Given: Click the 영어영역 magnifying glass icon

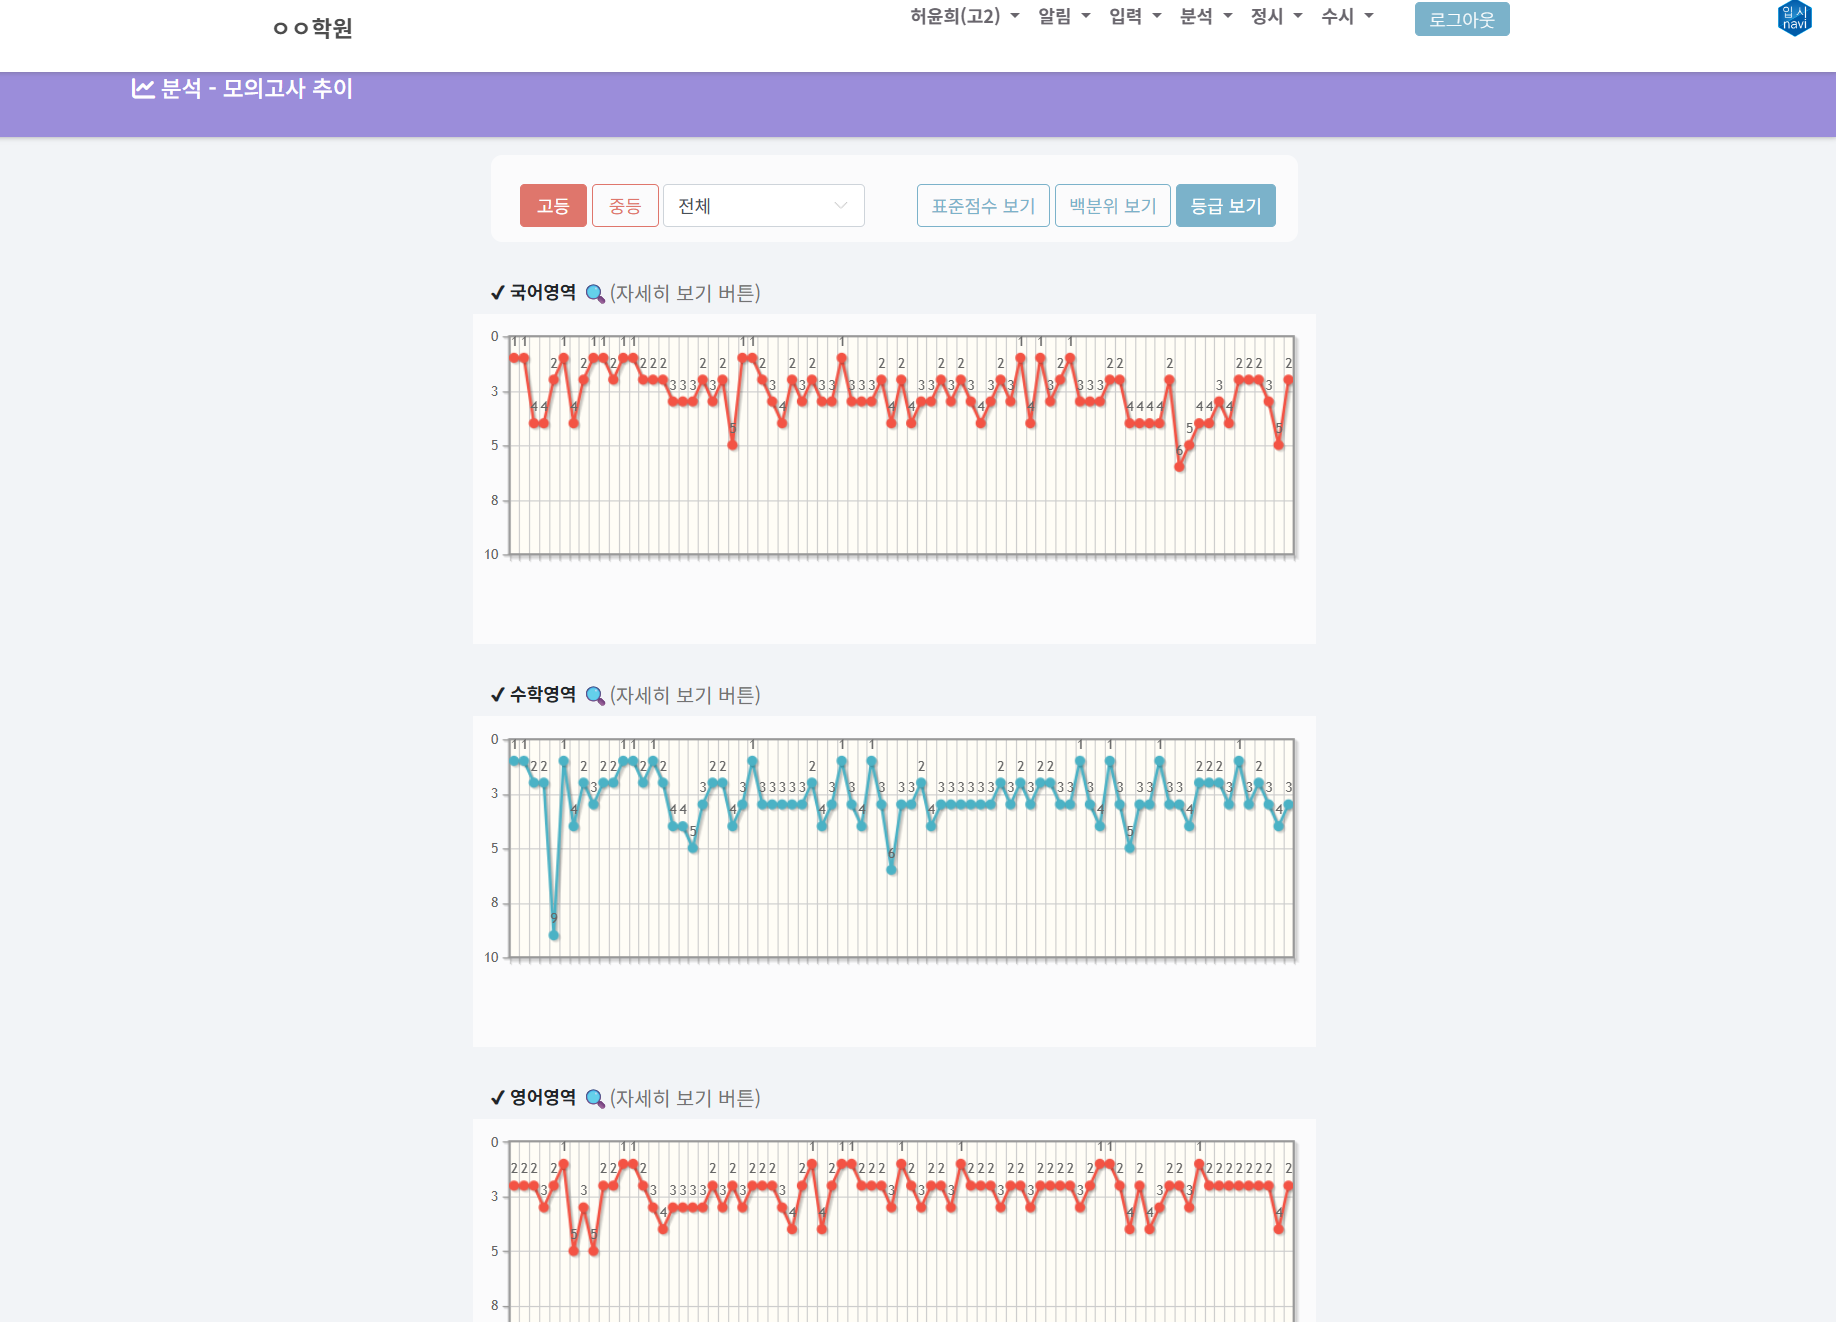Looking at the screenshot, I should 595,1099.
